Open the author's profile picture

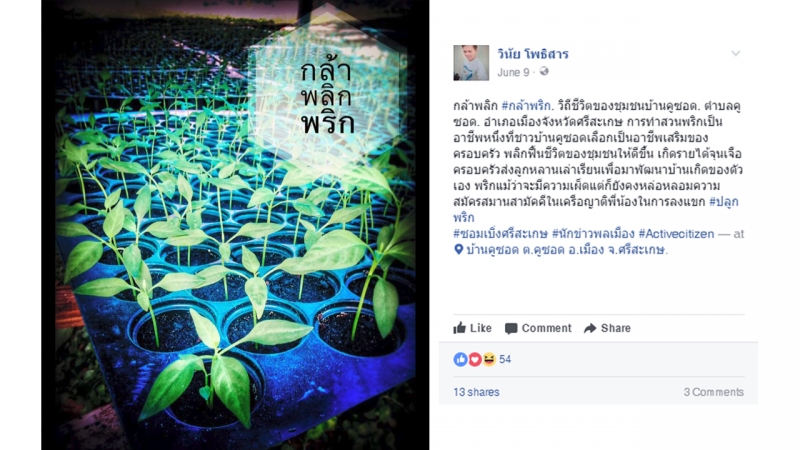pos(471,63)
